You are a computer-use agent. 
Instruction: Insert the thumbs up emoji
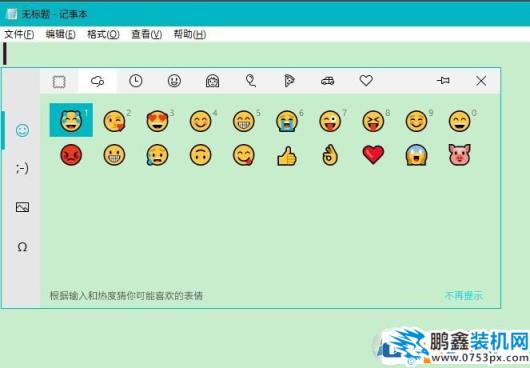[x=287, y=156]
